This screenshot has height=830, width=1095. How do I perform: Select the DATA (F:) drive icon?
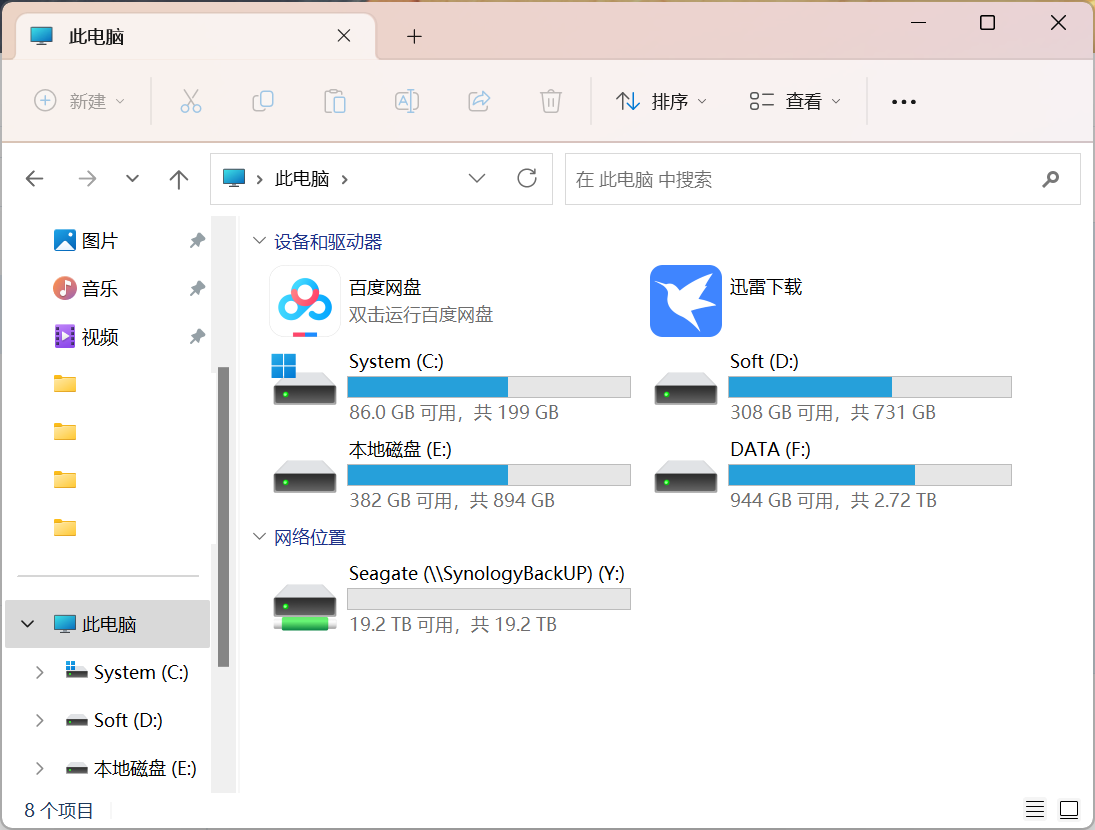click(686, 476)
